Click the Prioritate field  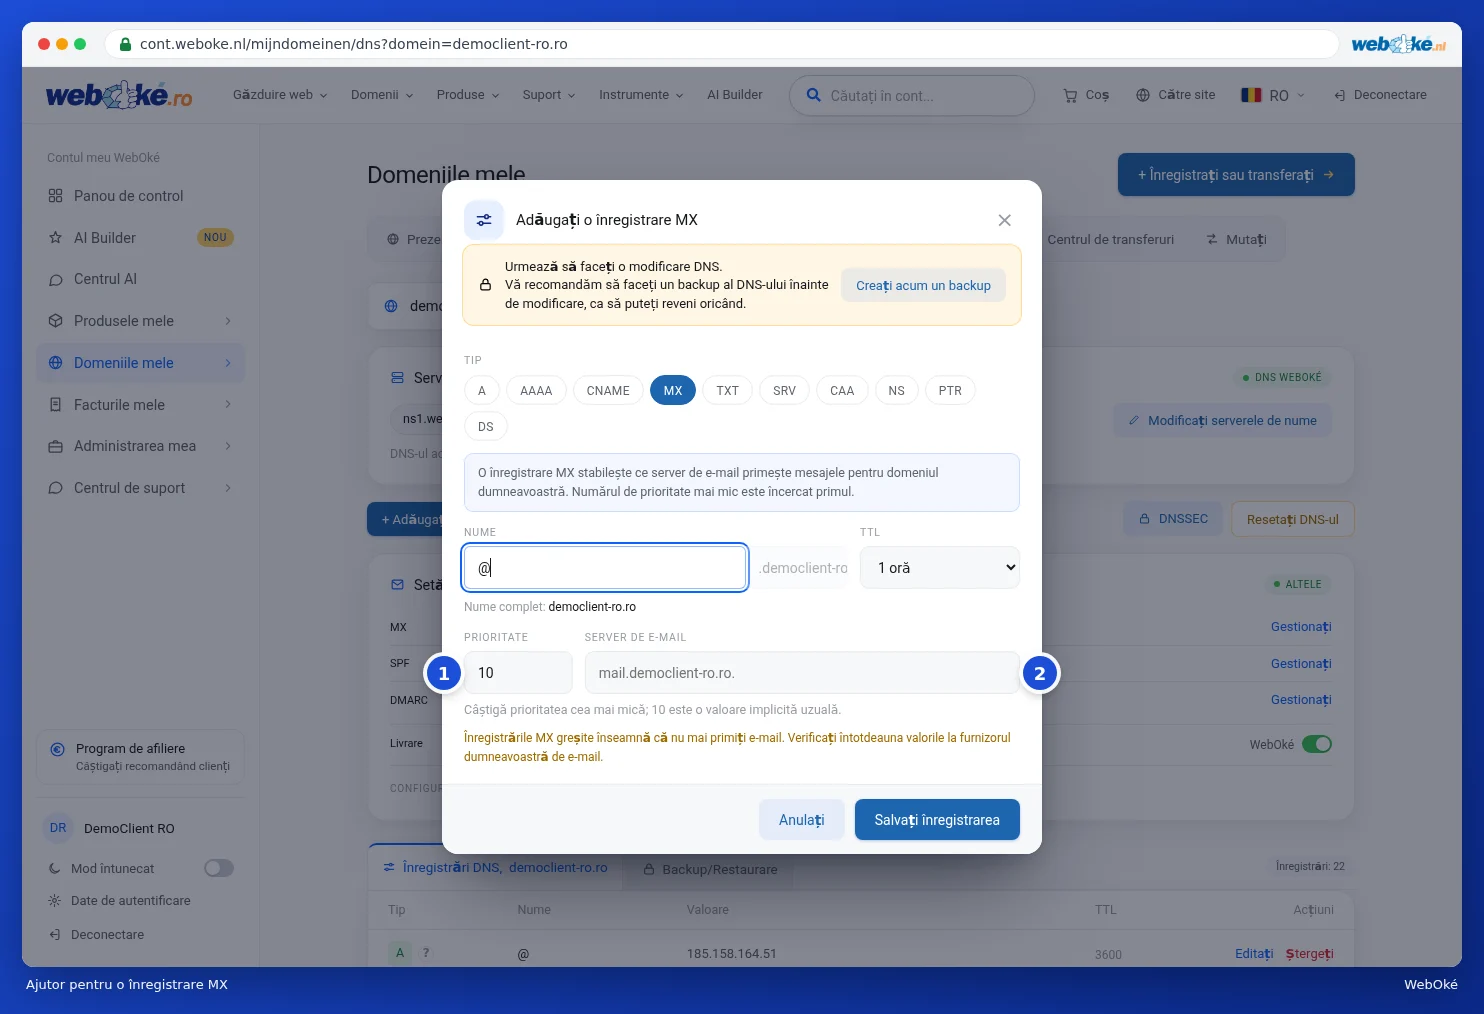tap(518, 673)
